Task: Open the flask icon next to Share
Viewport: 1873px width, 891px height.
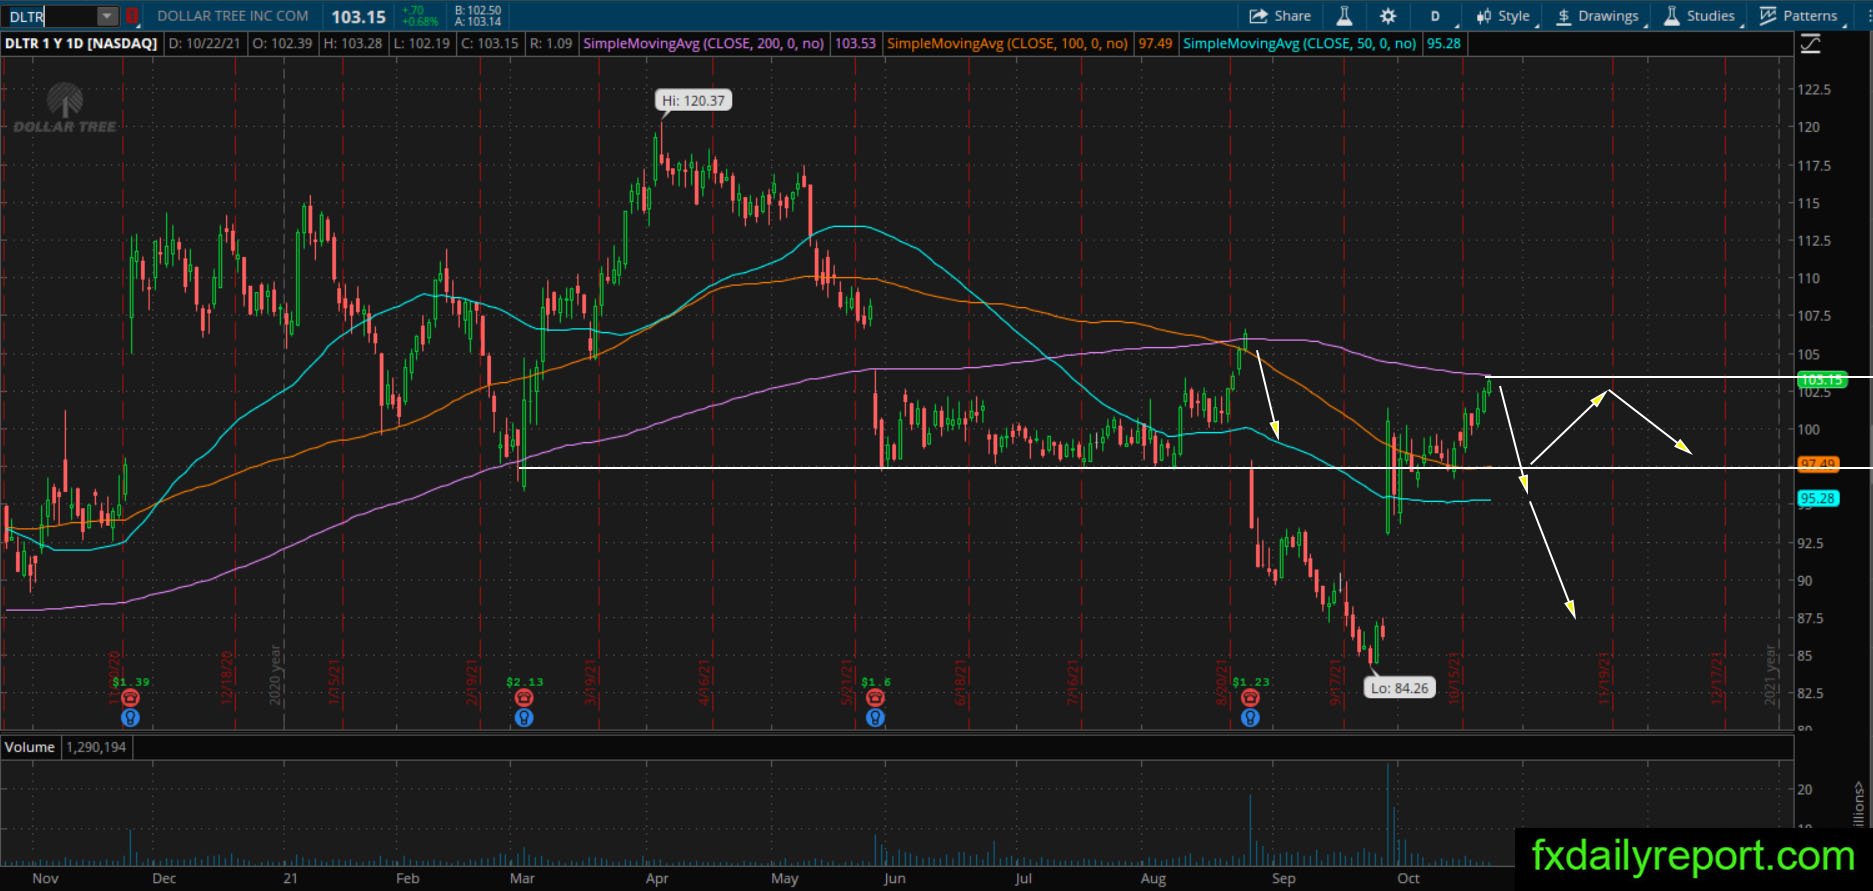Action: (1344, 16)
